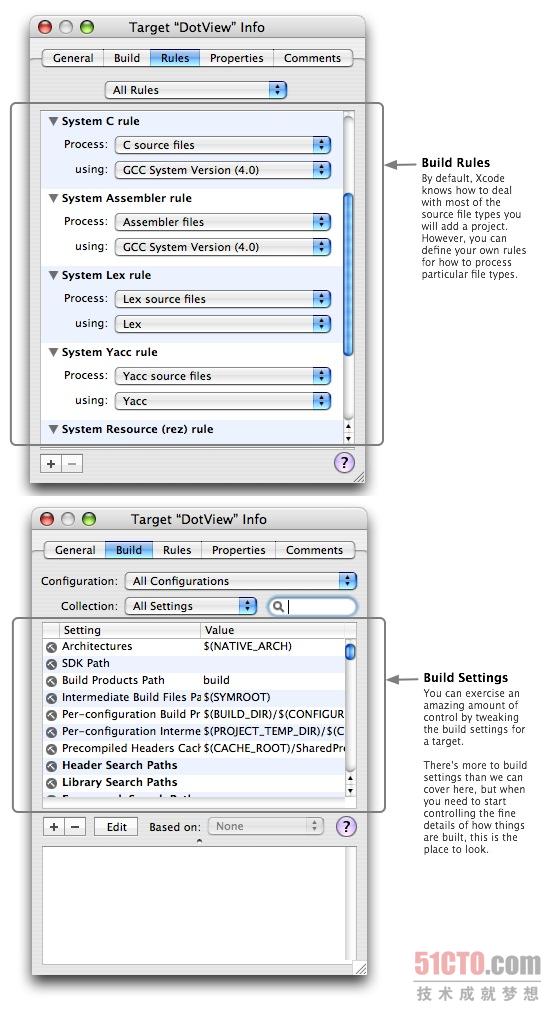Open Properties tab in lower window
The image size is (548, 1010).
pyautogui.click(x=238, y=550)
